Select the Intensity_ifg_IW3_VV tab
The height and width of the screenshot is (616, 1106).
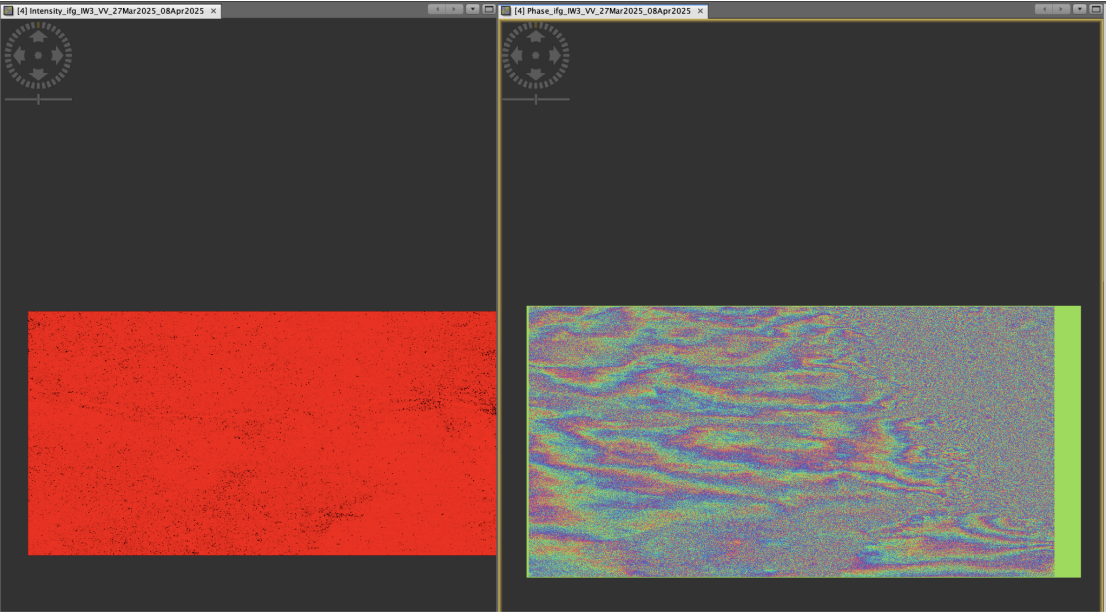pyautogui.click(x=110, y=11)
